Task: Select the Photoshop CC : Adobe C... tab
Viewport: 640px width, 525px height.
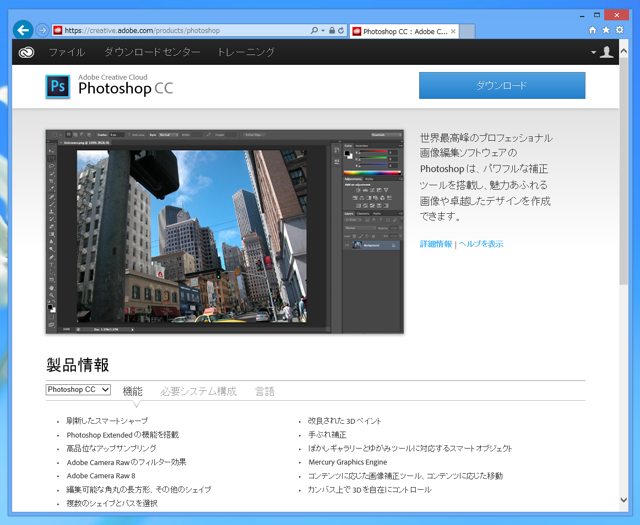Action: 404,31
